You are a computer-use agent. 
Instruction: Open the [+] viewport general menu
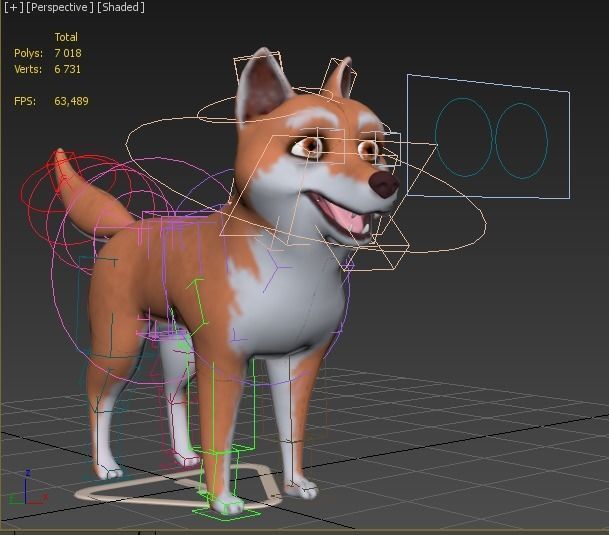14,7
